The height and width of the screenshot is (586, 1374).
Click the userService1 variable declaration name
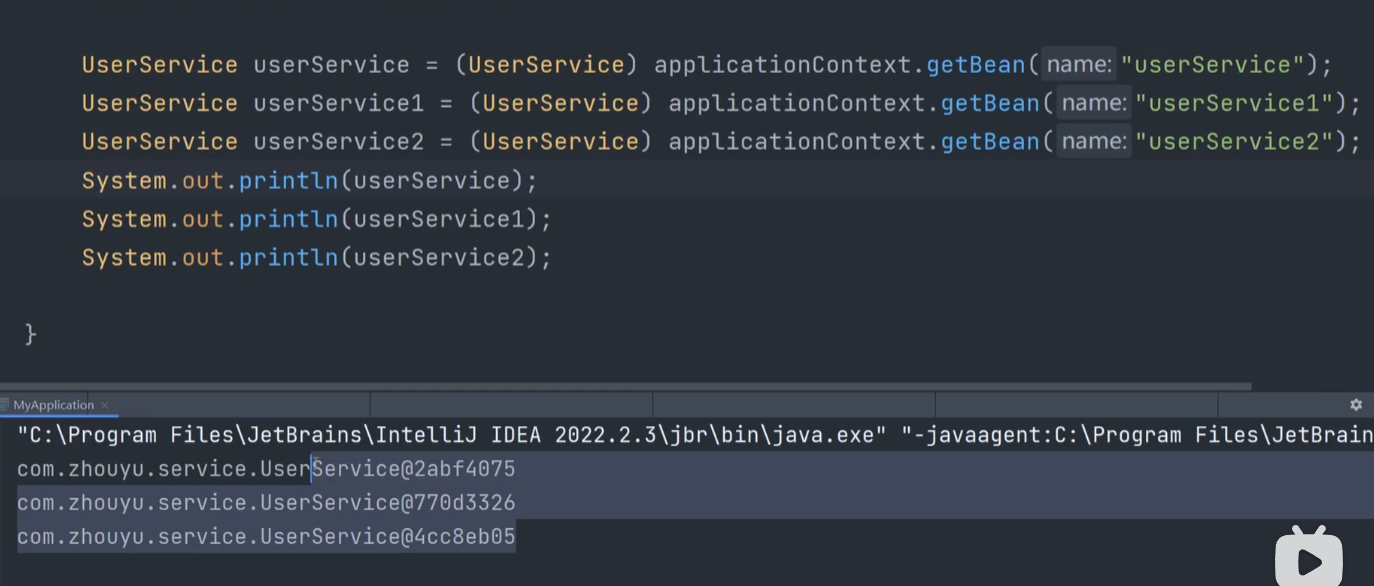(x=339, y=103)
